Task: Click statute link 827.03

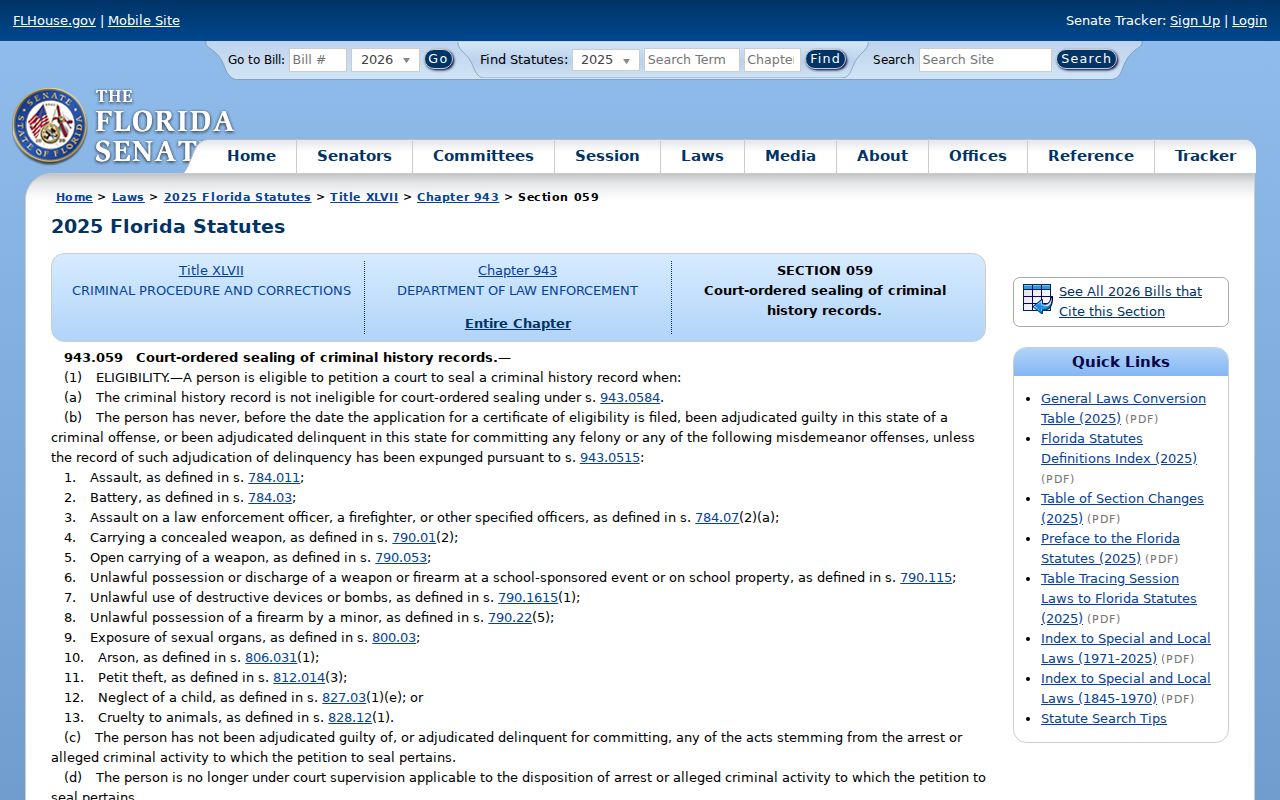Action: tap(344, 698)
